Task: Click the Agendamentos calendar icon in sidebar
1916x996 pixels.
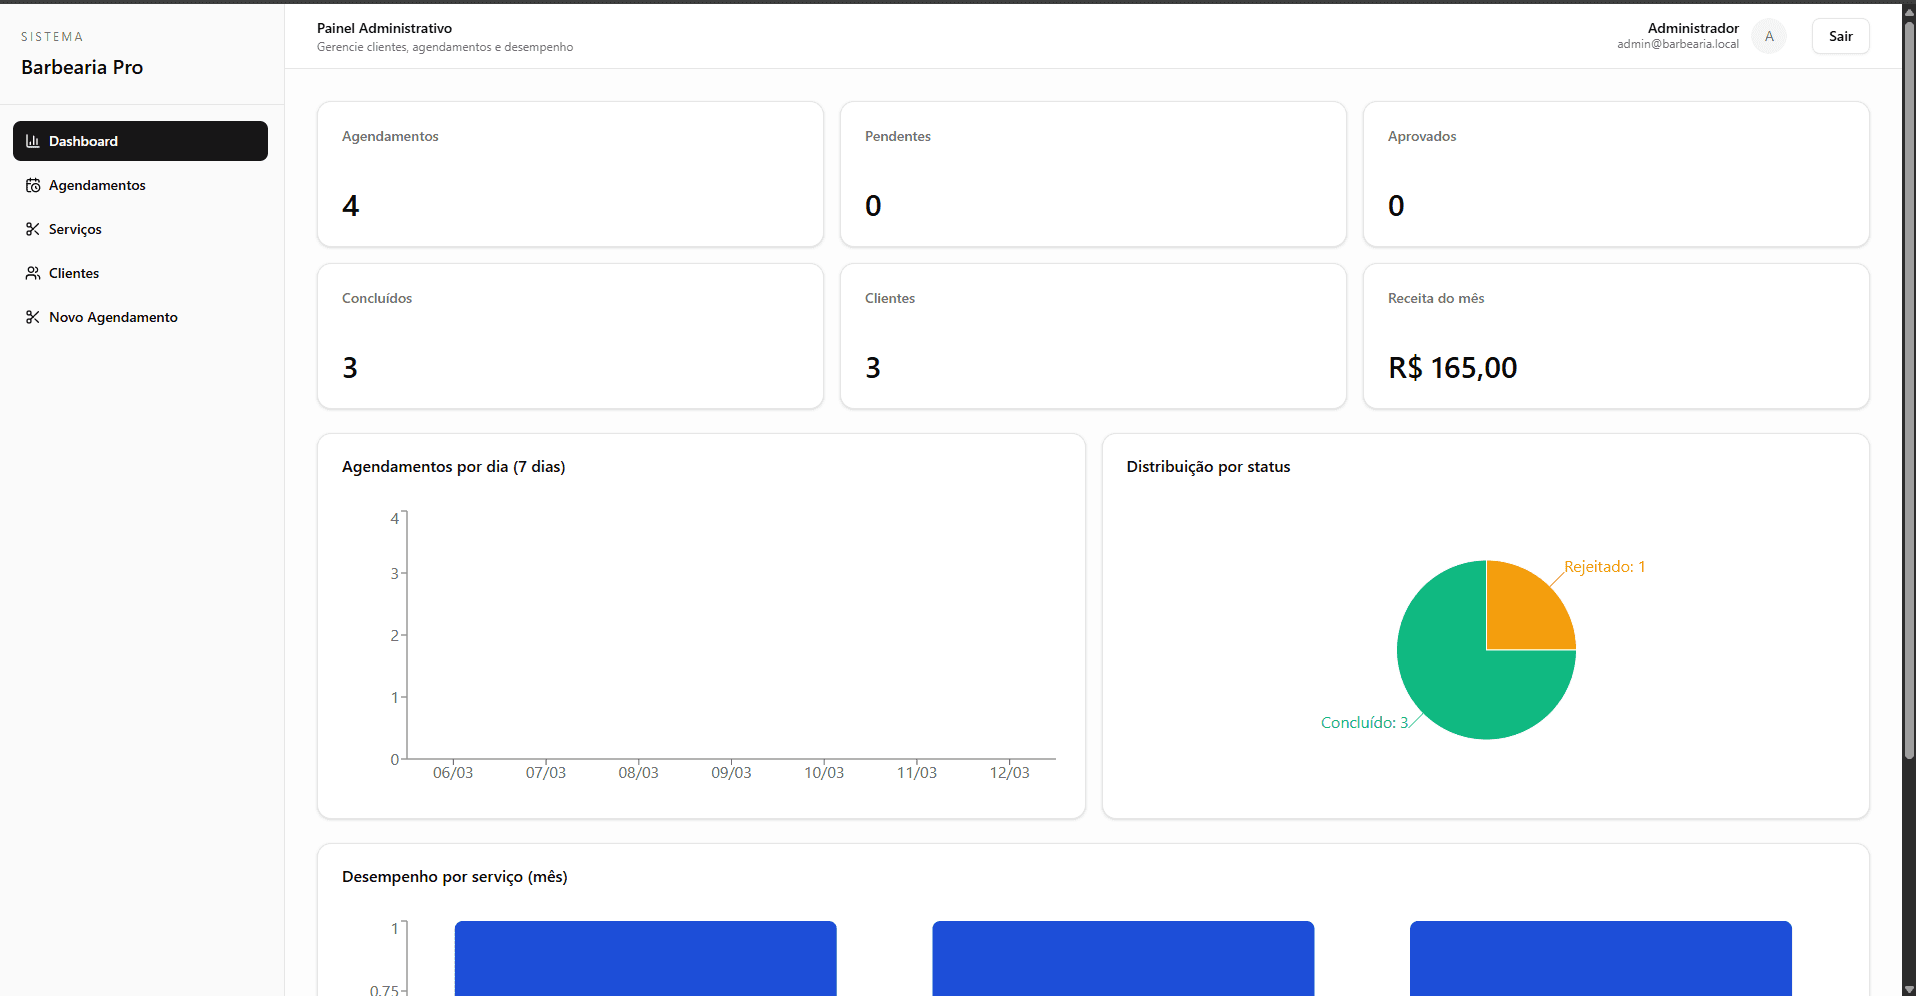Action: tap(33, 185)
